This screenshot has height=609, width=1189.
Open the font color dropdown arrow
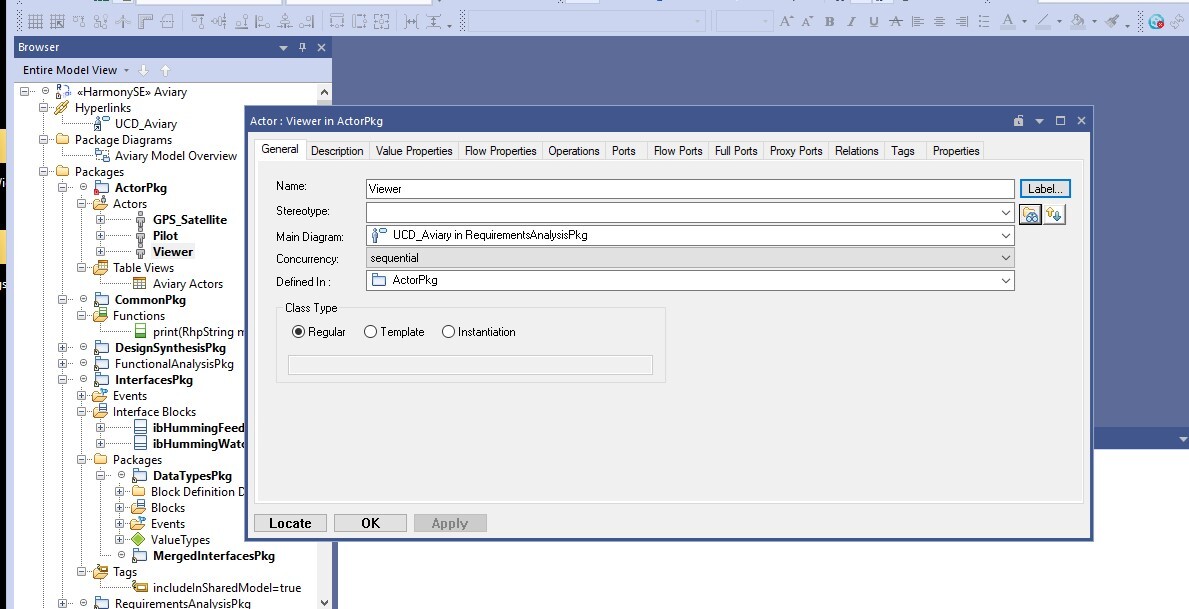(x=1024, y=22)
